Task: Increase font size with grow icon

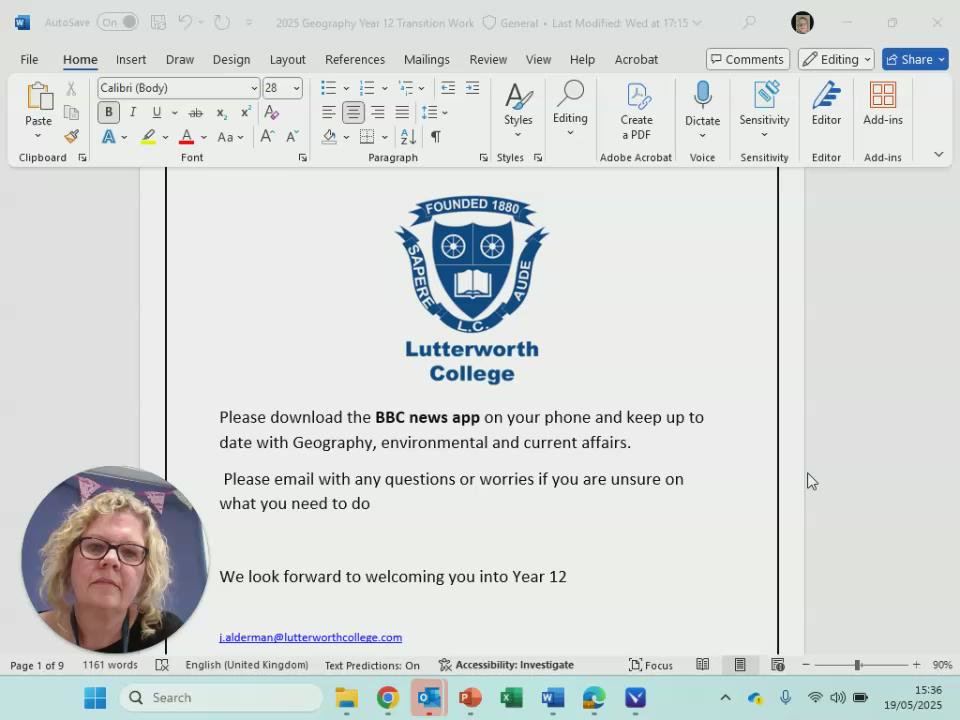Action: coord(267,137)
